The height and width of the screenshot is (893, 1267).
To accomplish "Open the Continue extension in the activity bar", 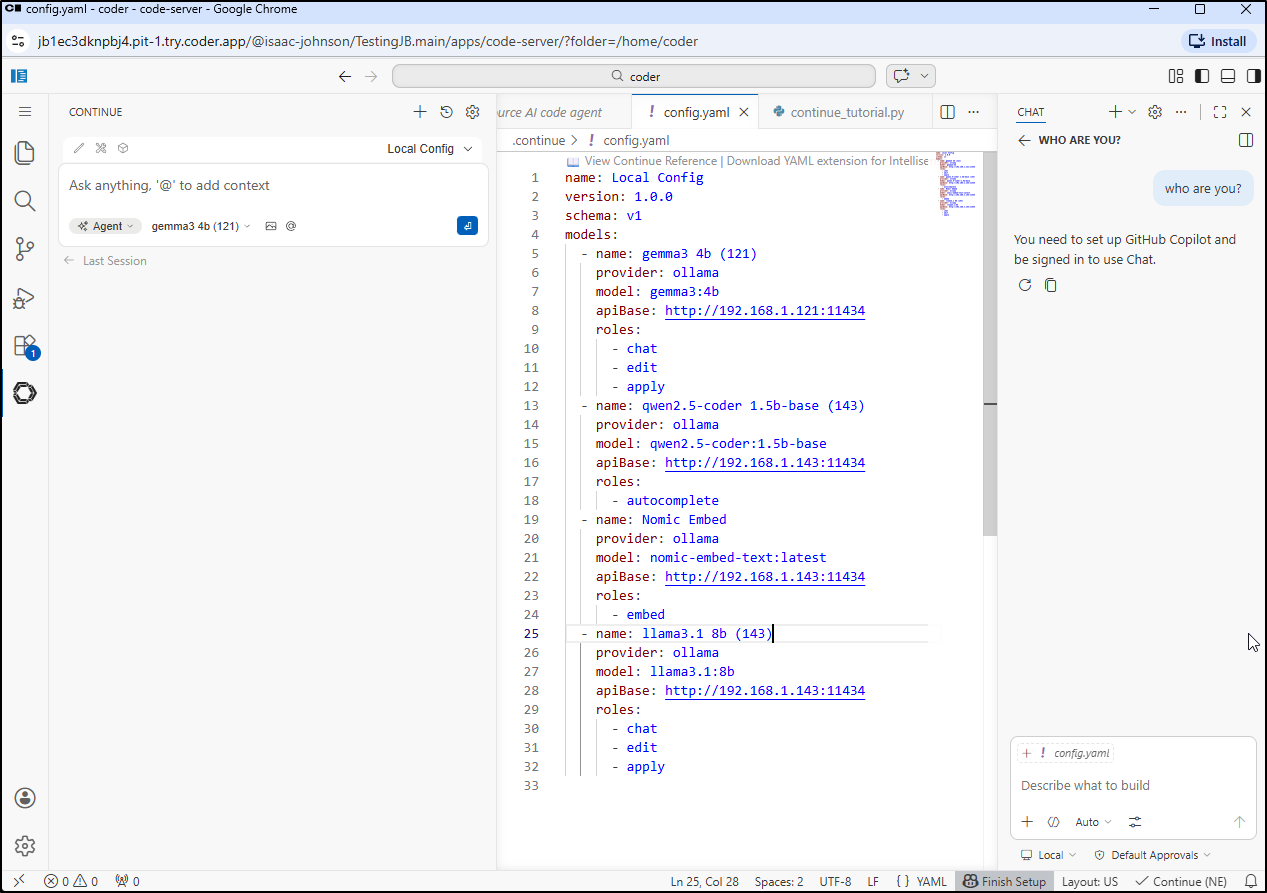I will 24,393.
